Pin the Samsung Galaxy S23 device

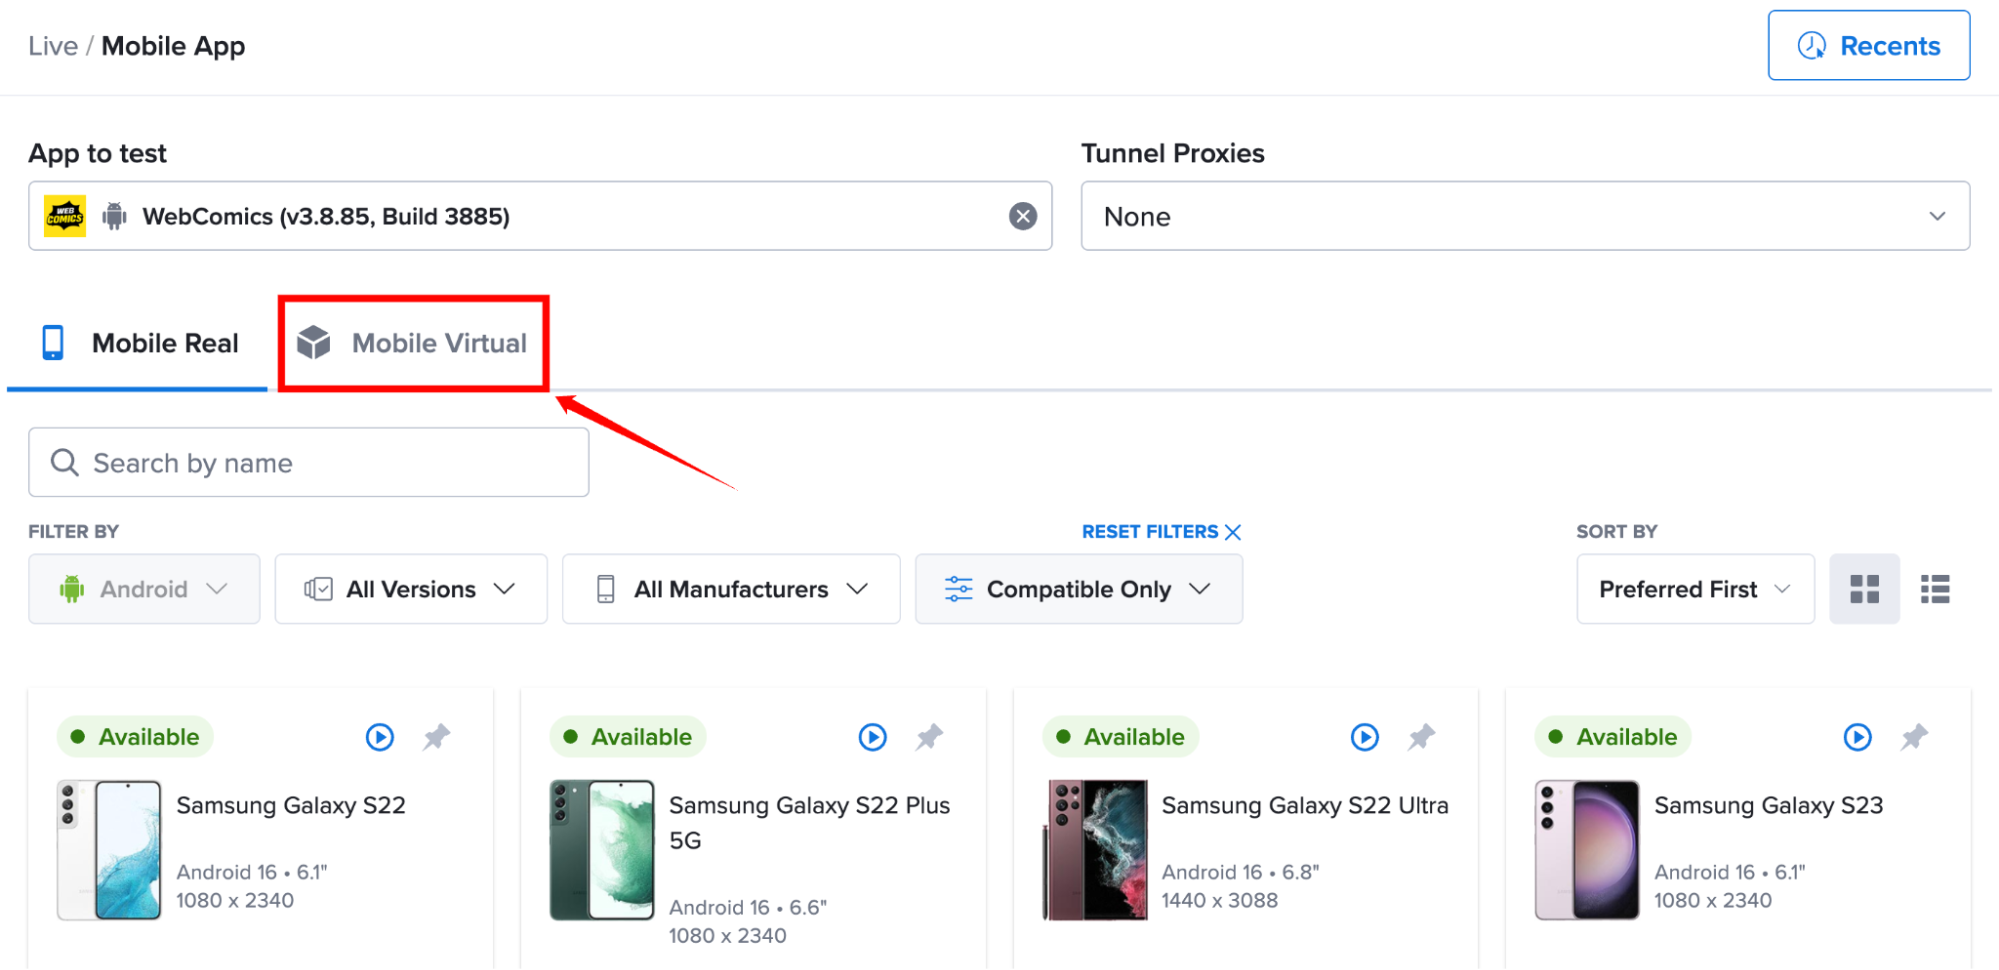coord(1914,737)
